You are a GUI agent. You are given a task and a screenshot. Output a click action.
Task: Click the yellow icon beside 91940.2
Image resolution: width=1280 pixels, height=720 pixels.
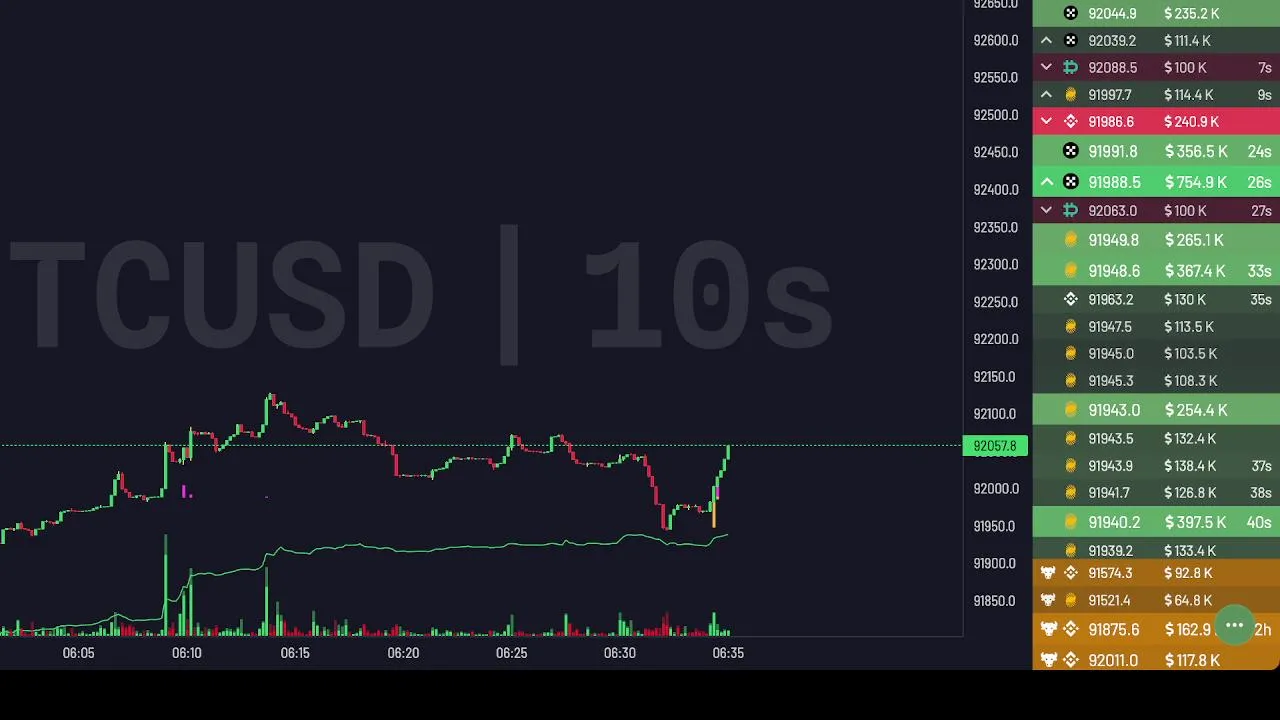tap(1071, 522)
